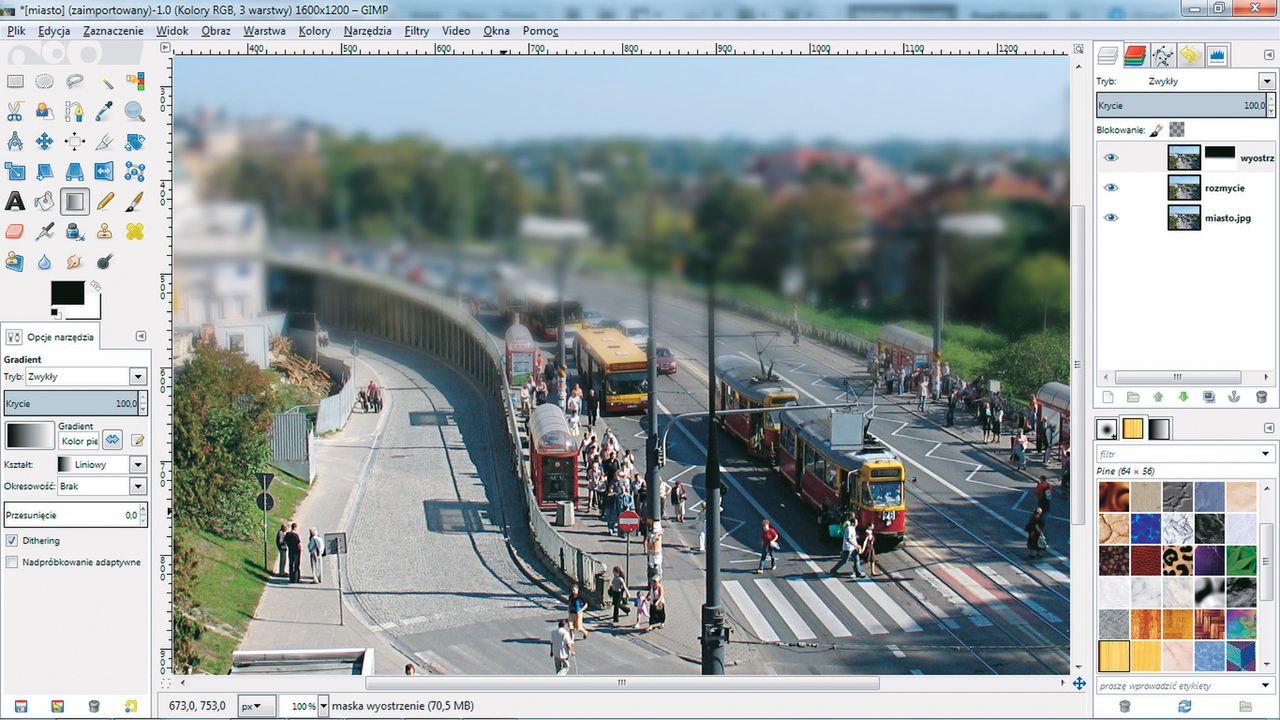Image resolution: width=1280 pixels, height=720 pixels.
Task: Select the Shear tool
Action: pyautogui.click(x=45, y=172)
